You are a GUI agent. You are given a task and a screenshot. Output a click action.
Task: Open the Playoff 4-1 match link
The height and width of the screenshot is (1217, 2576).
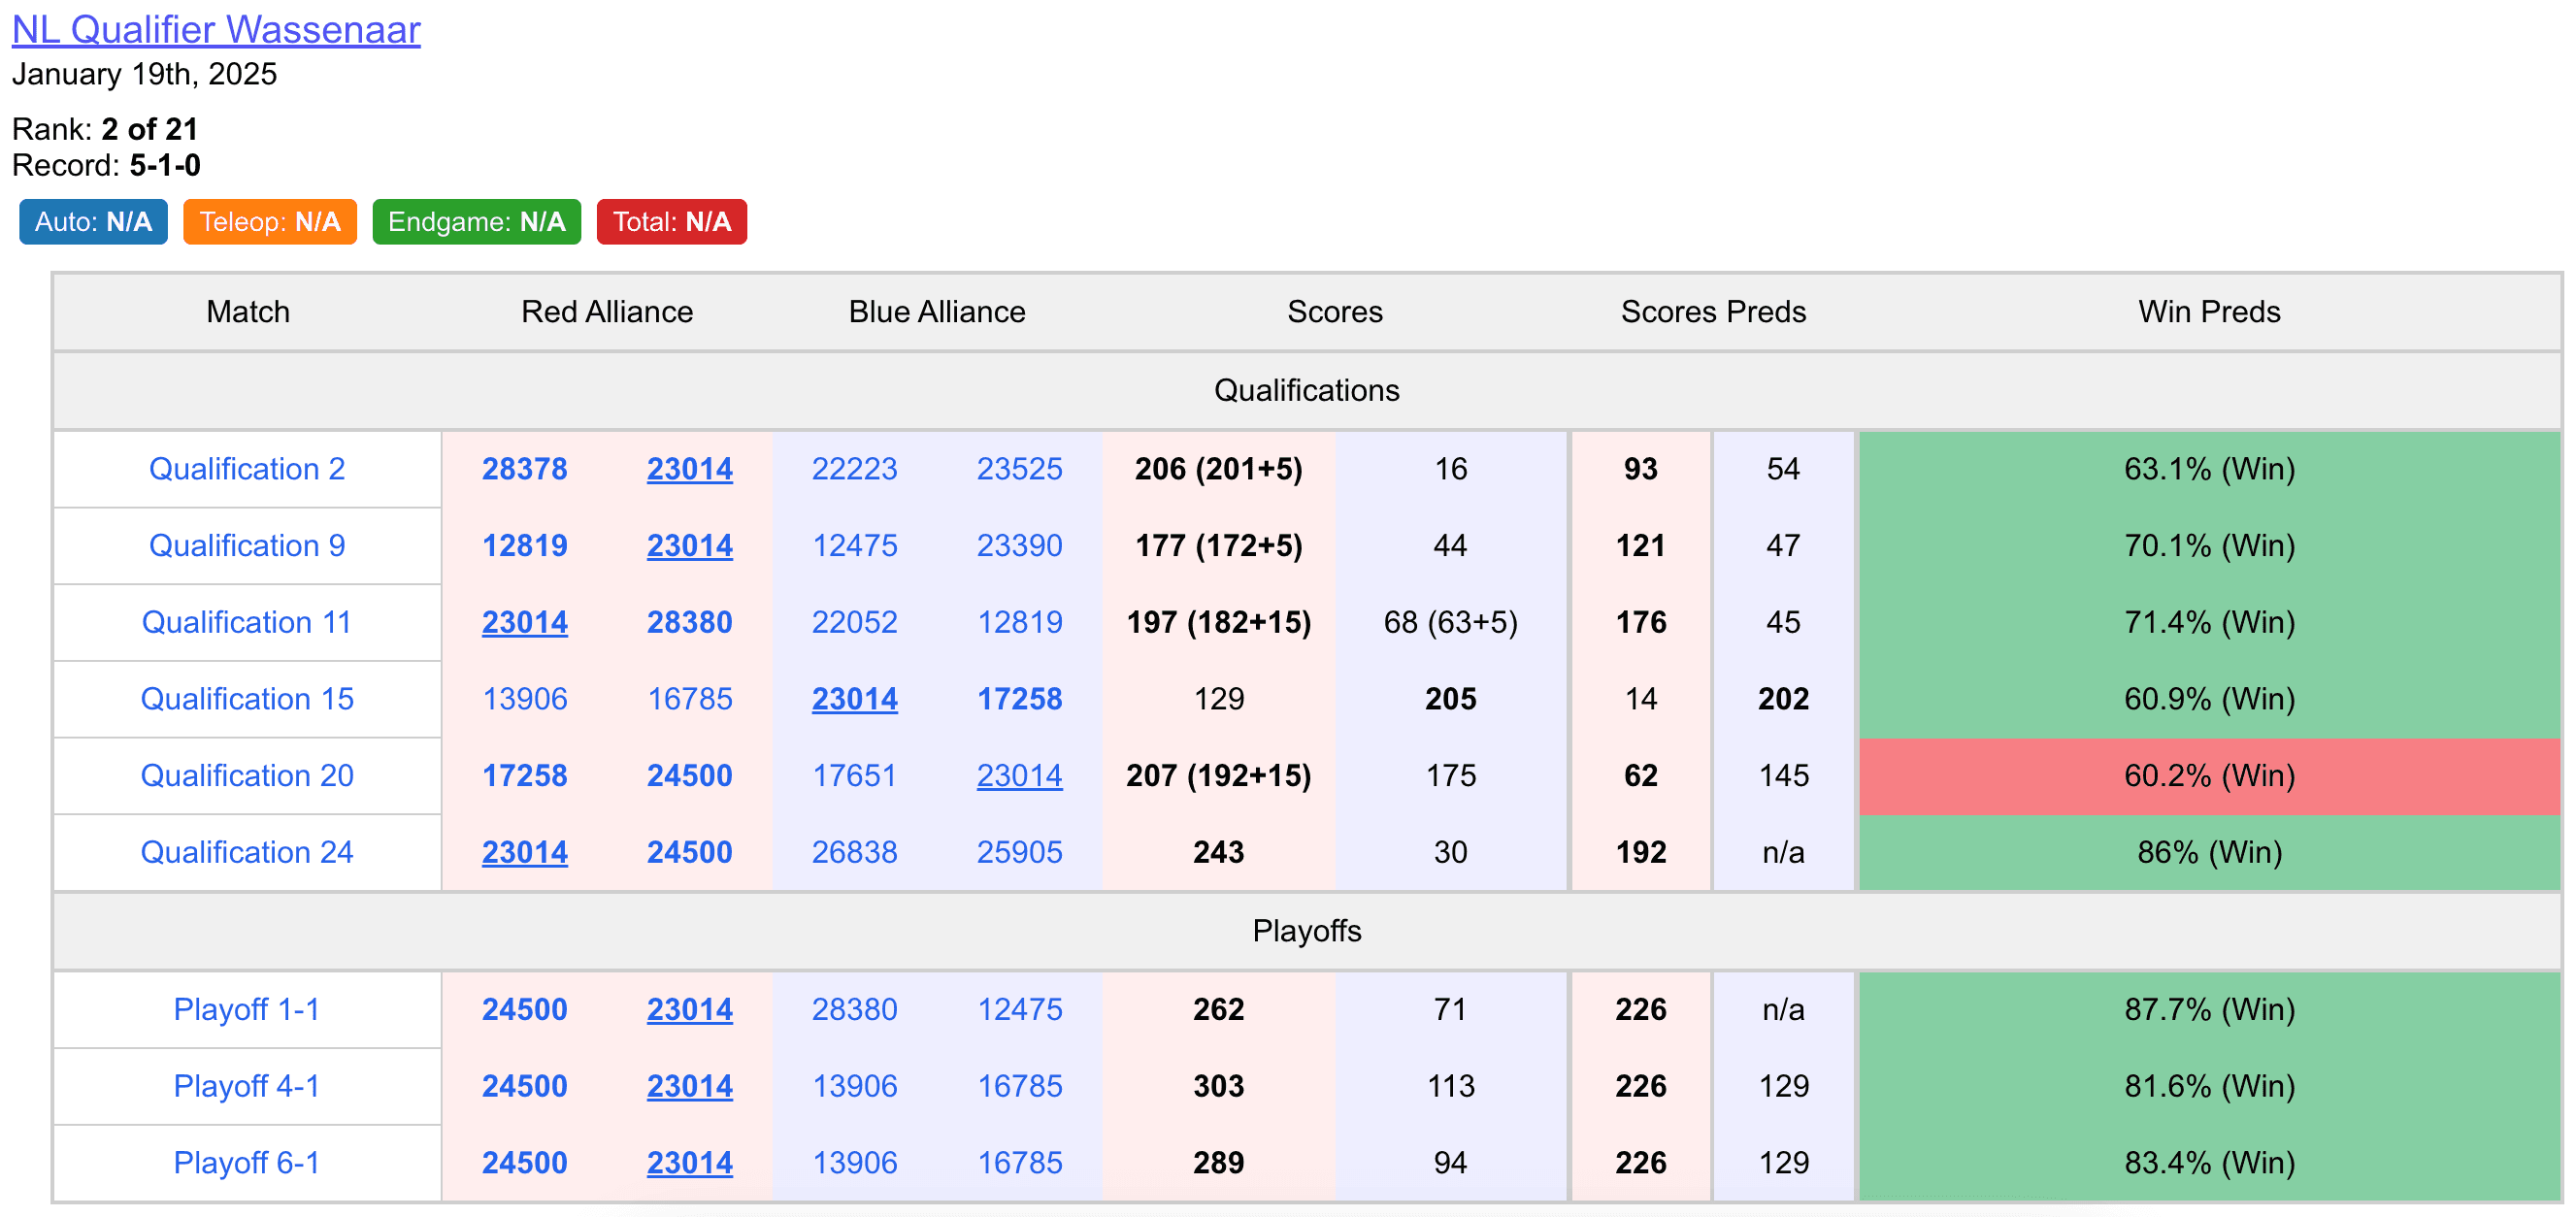(x=247, y=1086)
